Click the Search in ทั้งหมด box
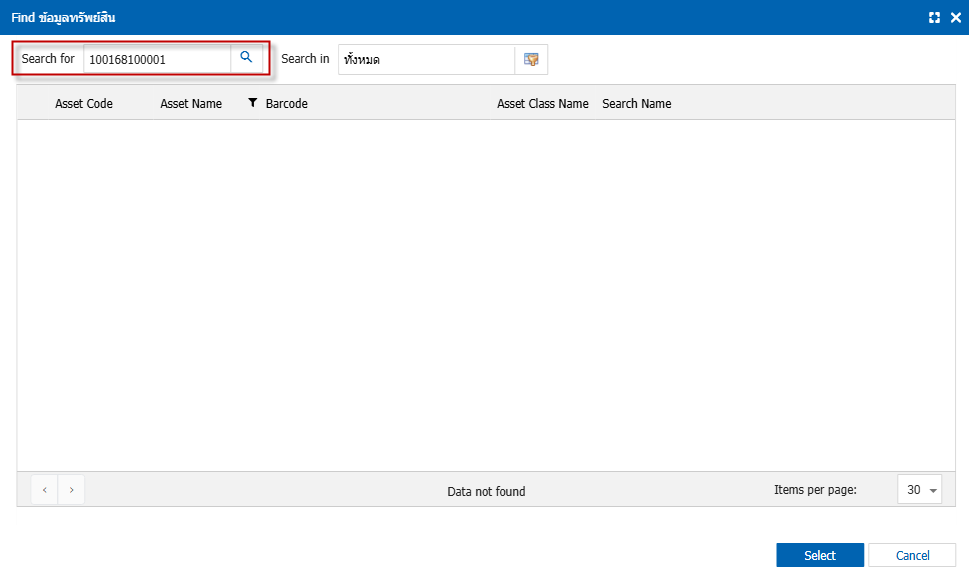The height and width of the screenshot is (576, 969). click(x=425, y=59)
